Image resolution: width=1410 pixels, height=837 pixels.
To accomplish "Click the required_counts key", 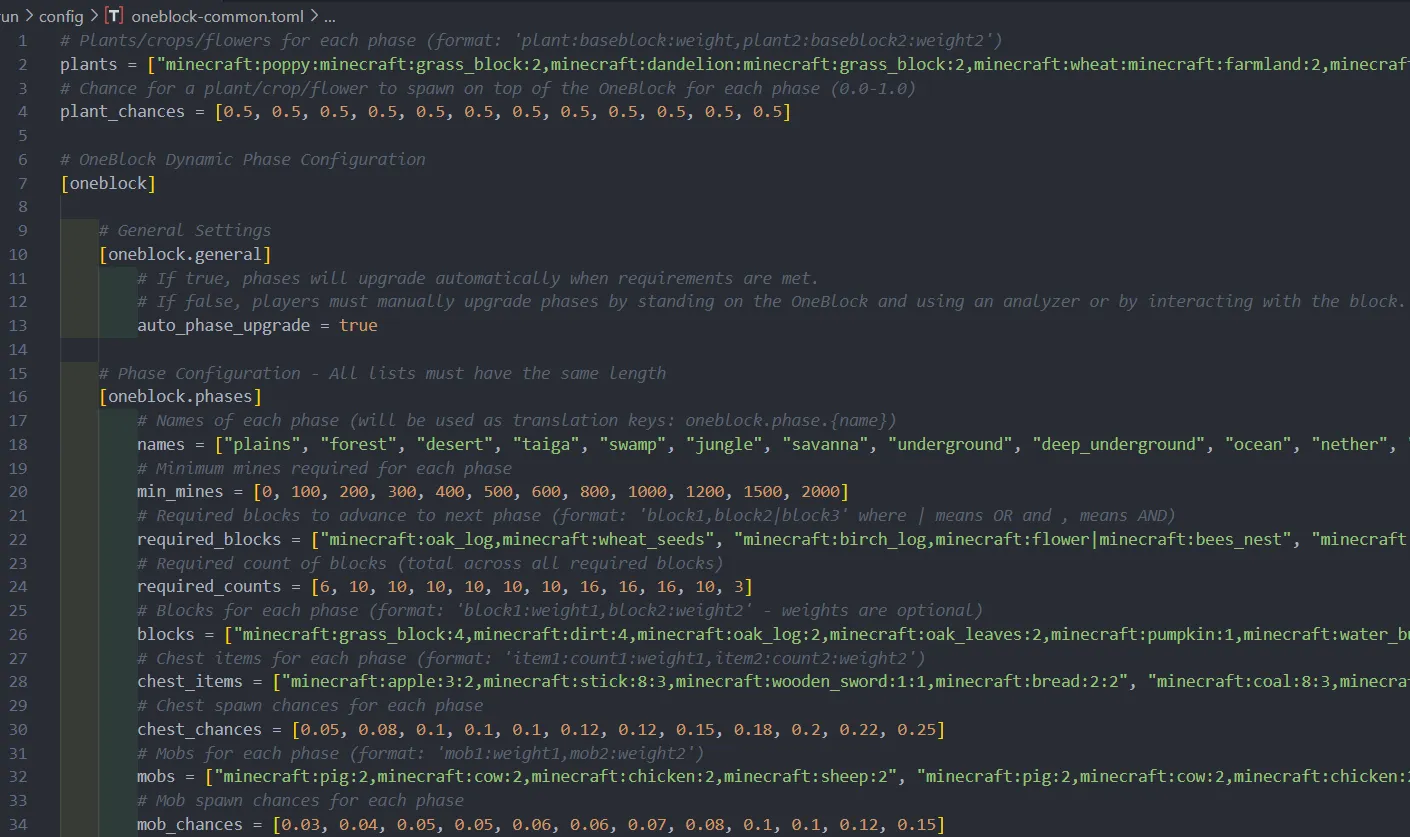I will coord(209,587).
